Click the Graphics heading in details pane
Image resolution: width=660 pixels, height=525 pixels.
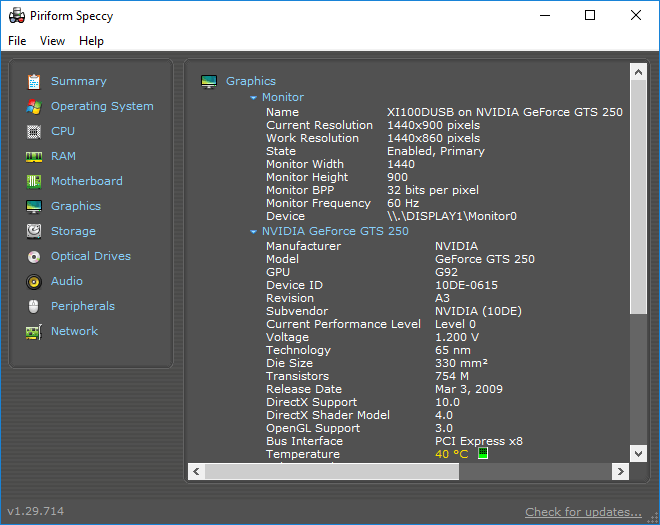click(x=251, y=81)
